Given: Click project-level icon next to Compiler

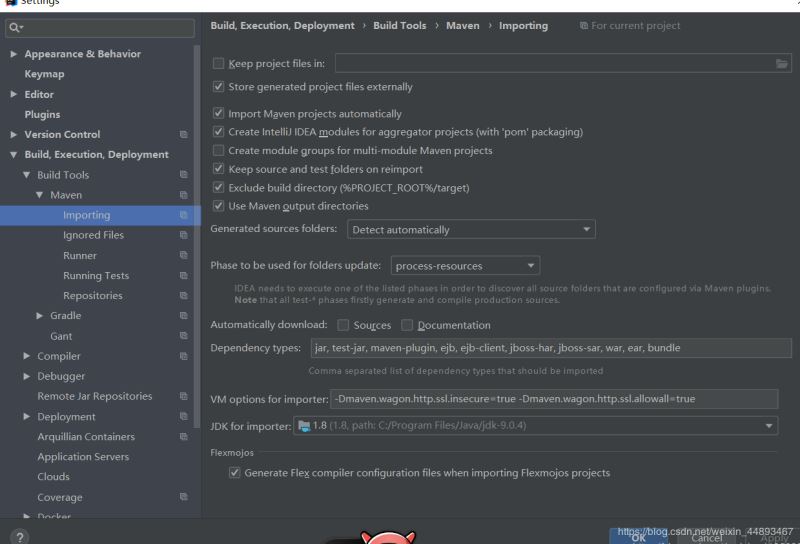Looking at the screenshot, I should (x=184, y=356).
